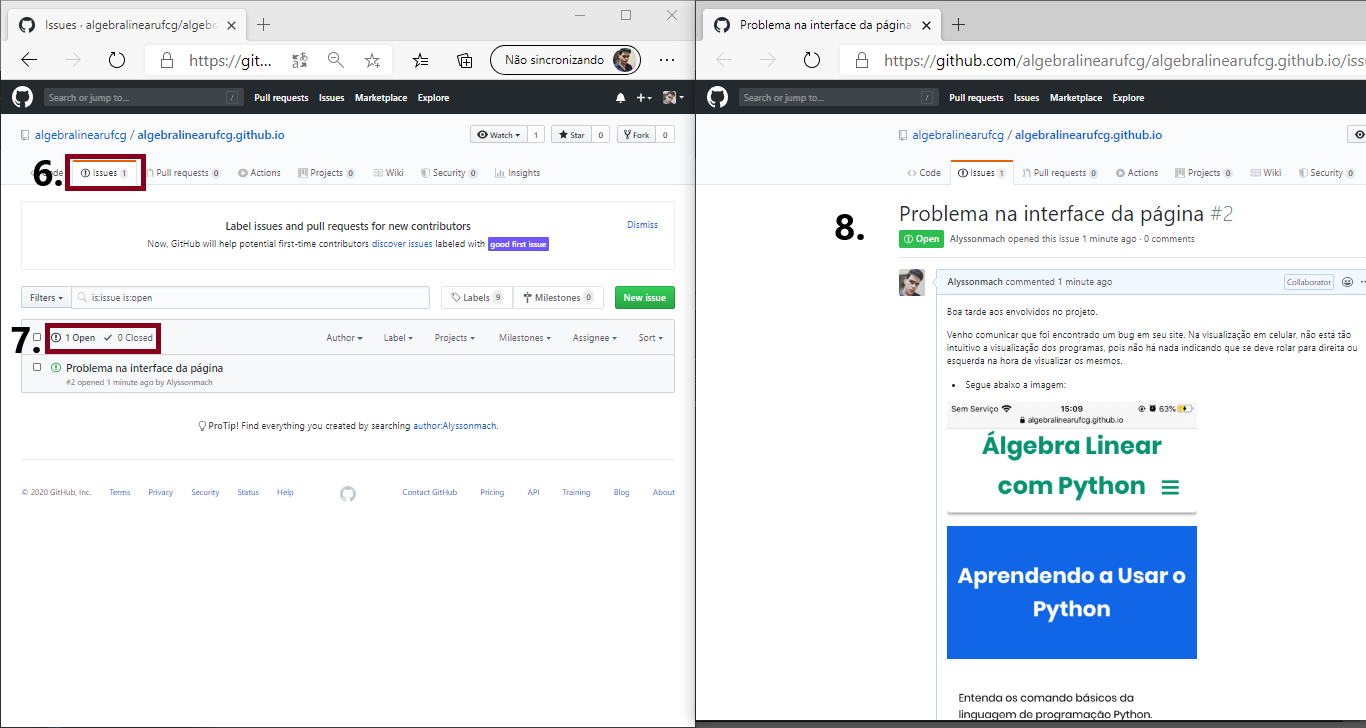Click the green New issue button
Screen dimensions: 1366x728
coord(645,297)
